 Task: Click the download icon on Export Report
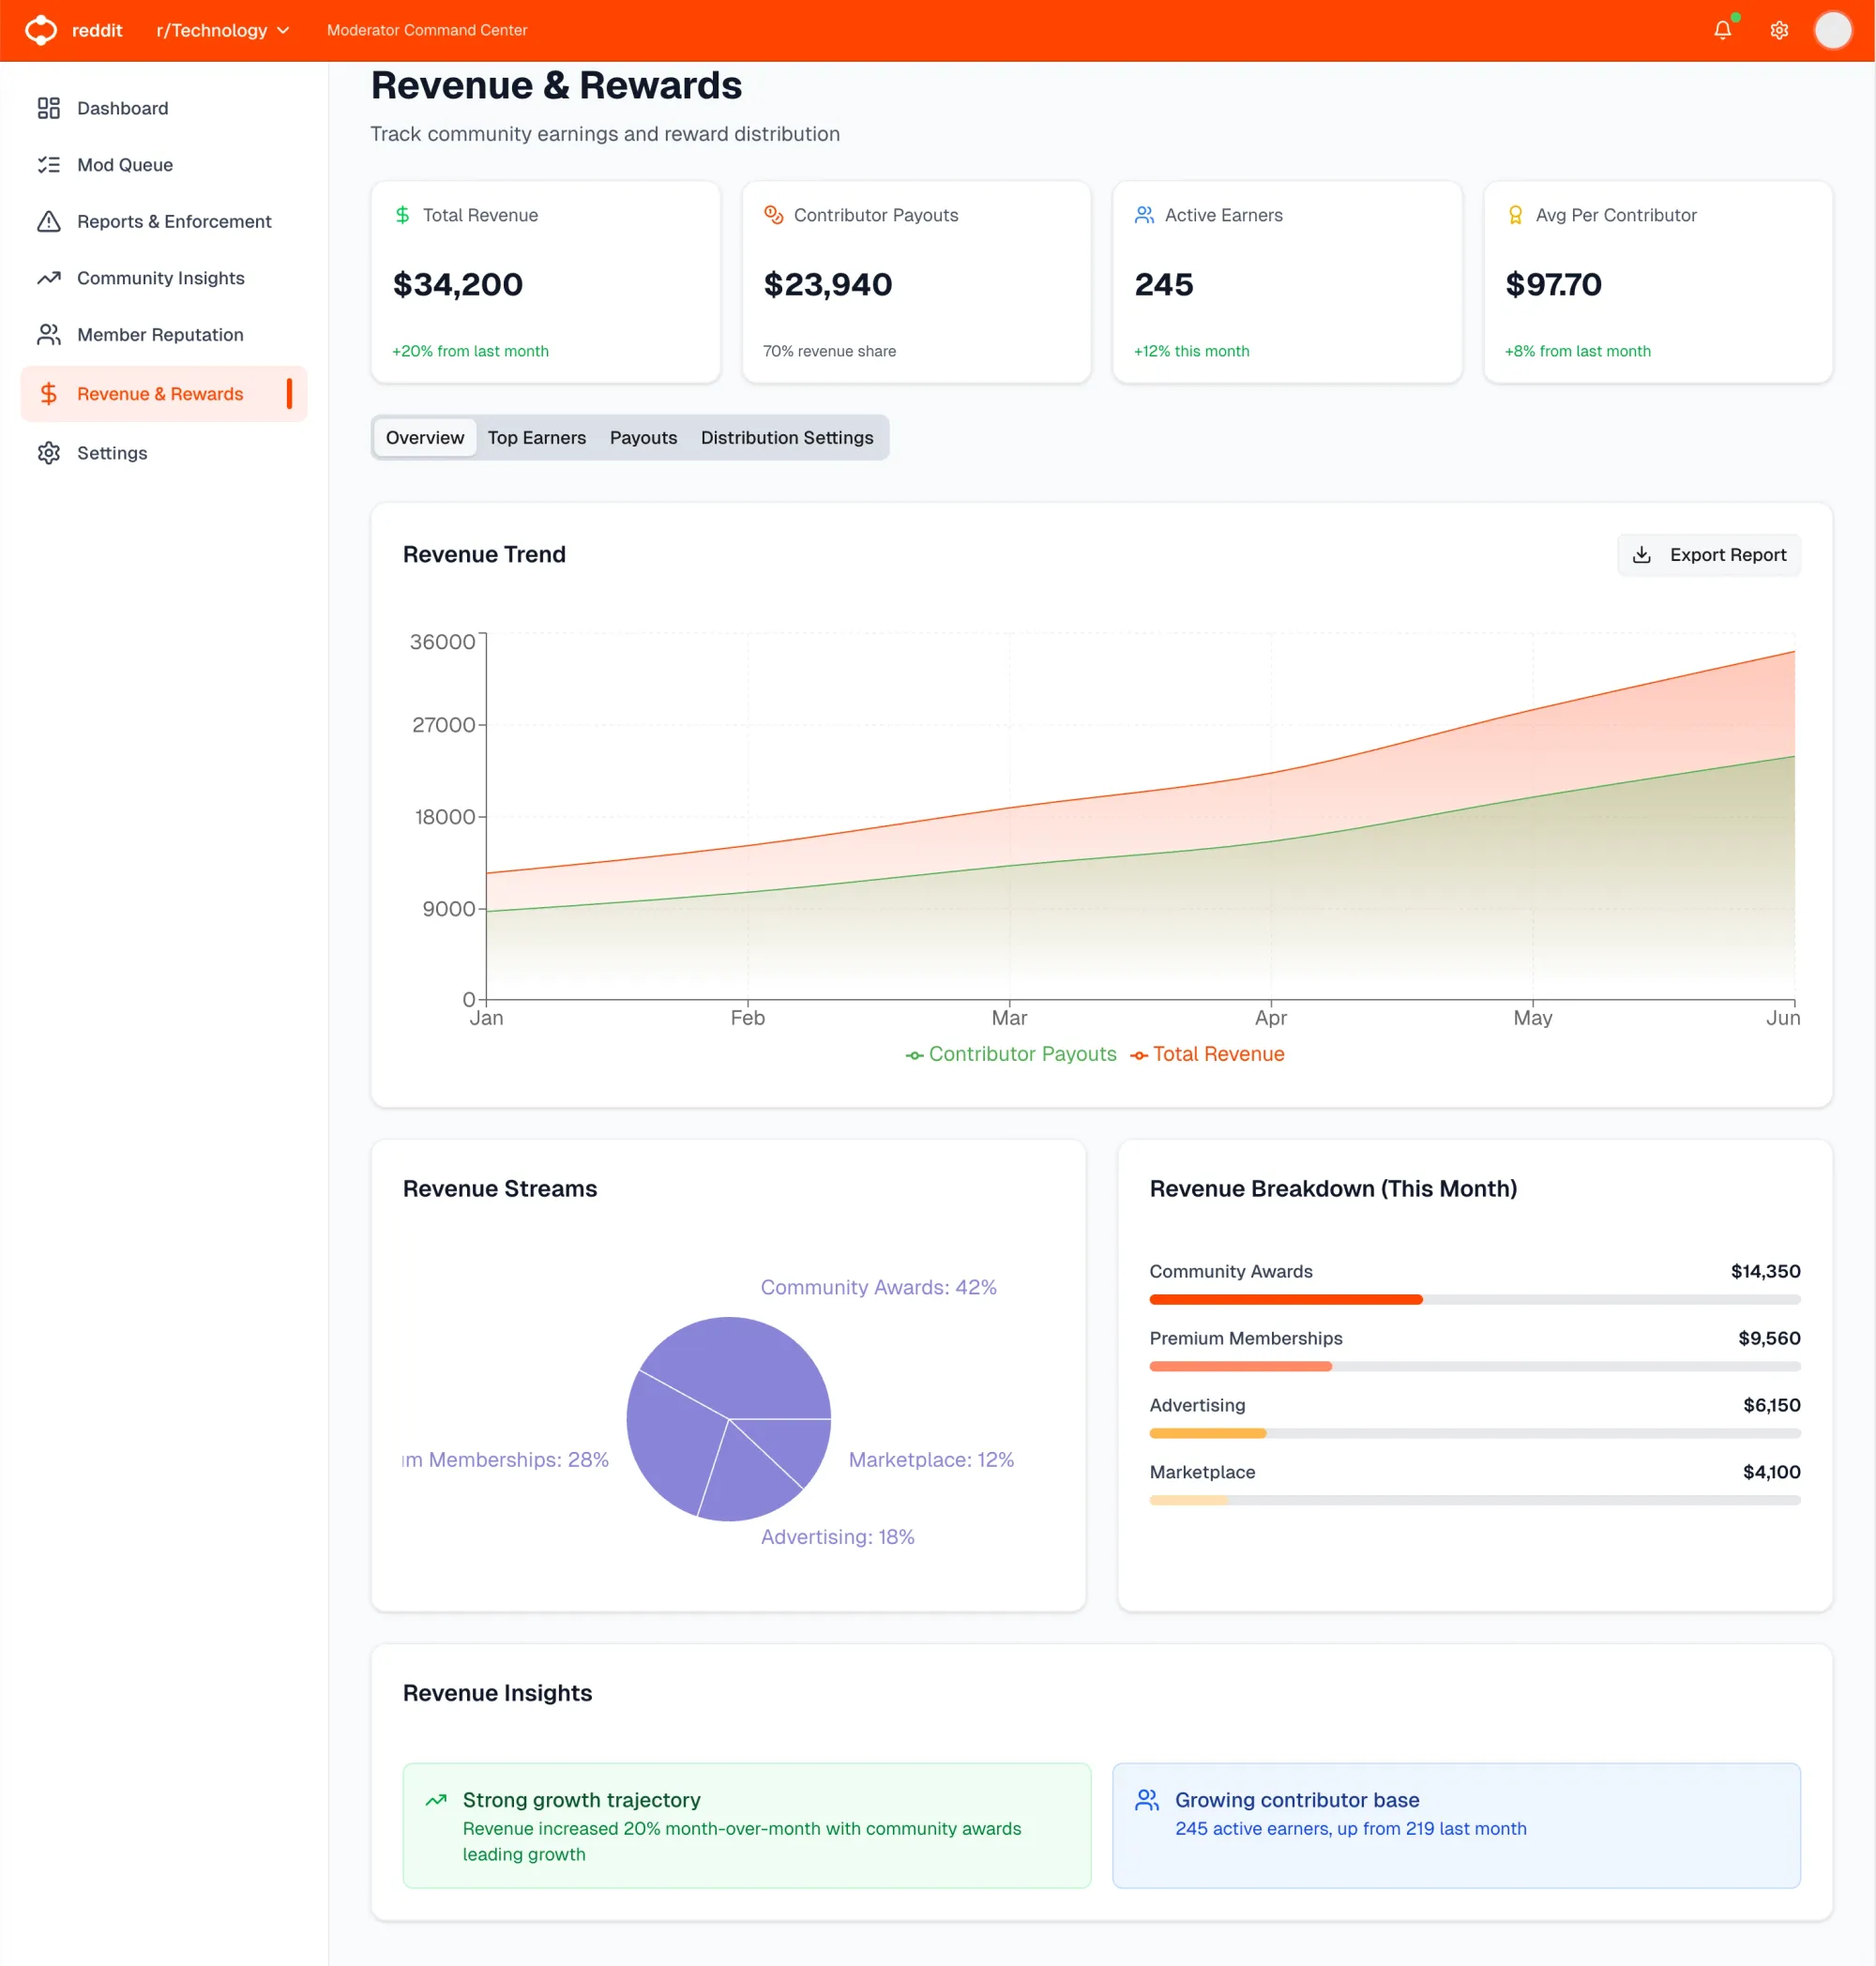[x=1643, y=554]
